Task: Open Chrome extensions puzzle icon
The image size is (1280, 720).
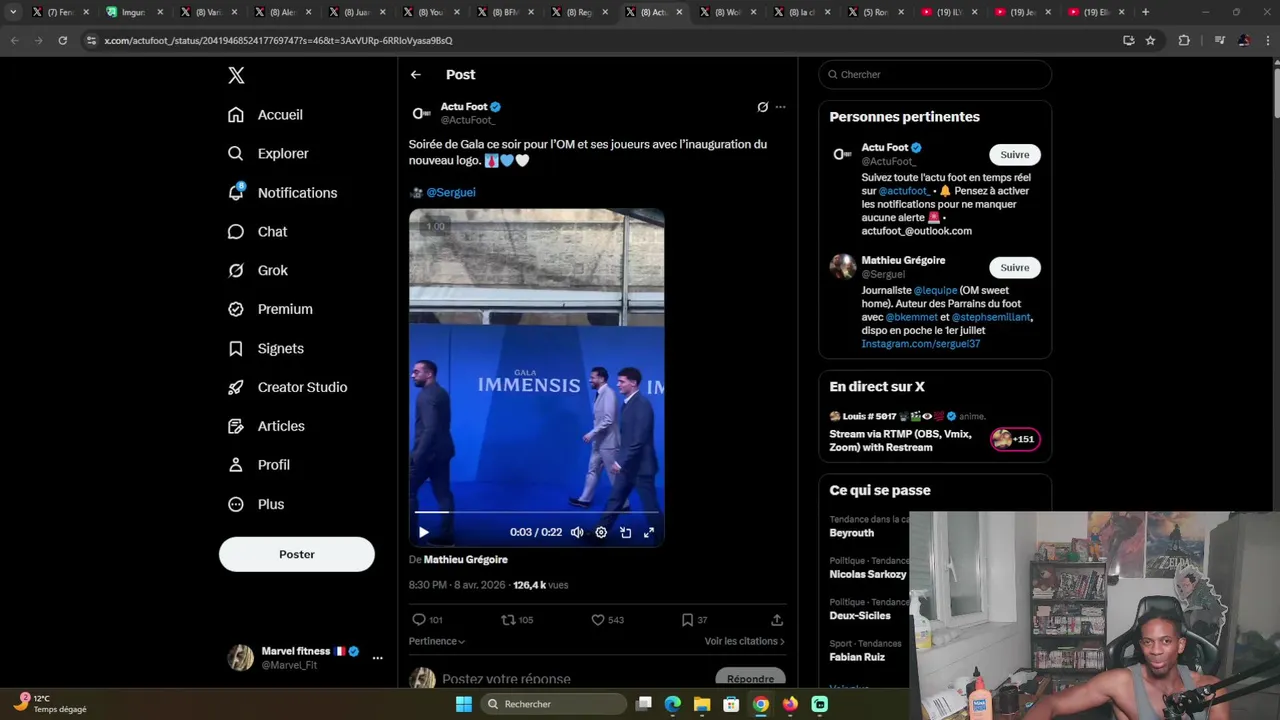Action: [1184, 41]
